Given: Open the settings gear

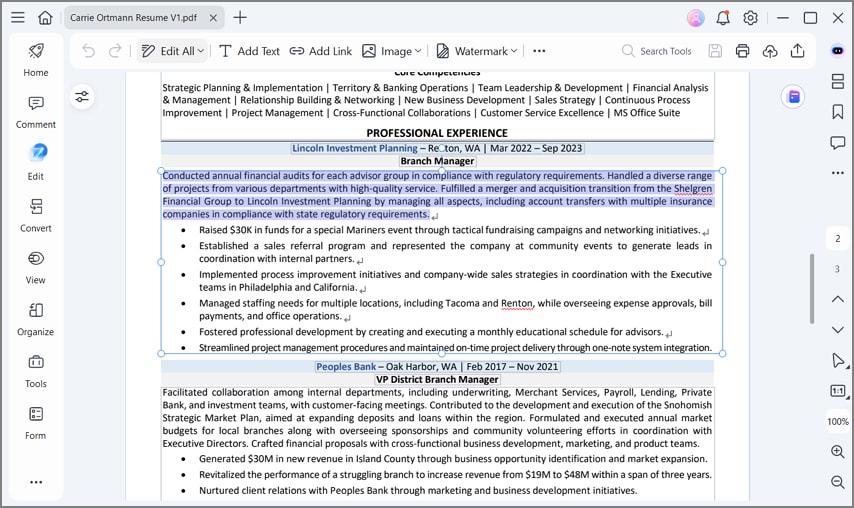Looking at the screenshot, I should click(x=751, y=18).
